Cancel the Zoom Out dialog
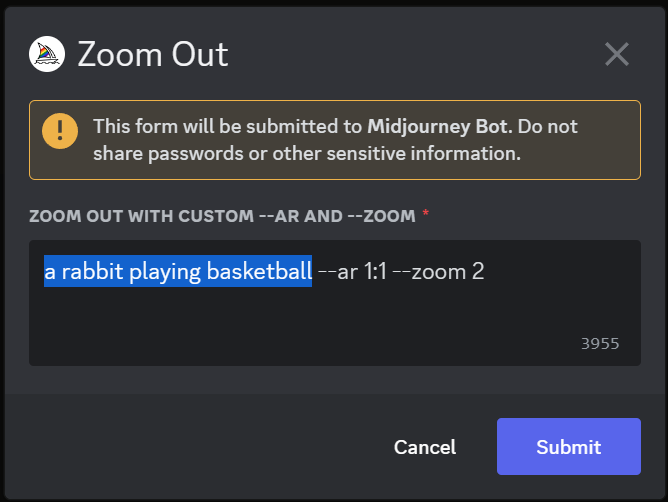This screenshot has height=502, width=668. 425,447
